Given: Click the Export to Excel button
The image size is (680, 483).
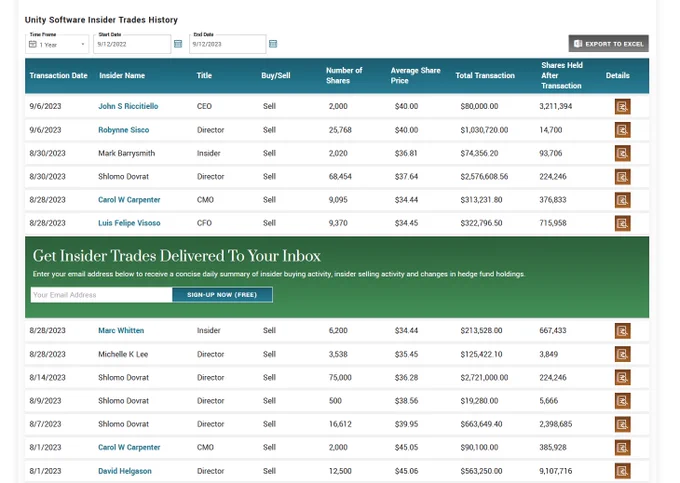Looking at the screenshot, I should pyautogui.click(x=608, y=43).
